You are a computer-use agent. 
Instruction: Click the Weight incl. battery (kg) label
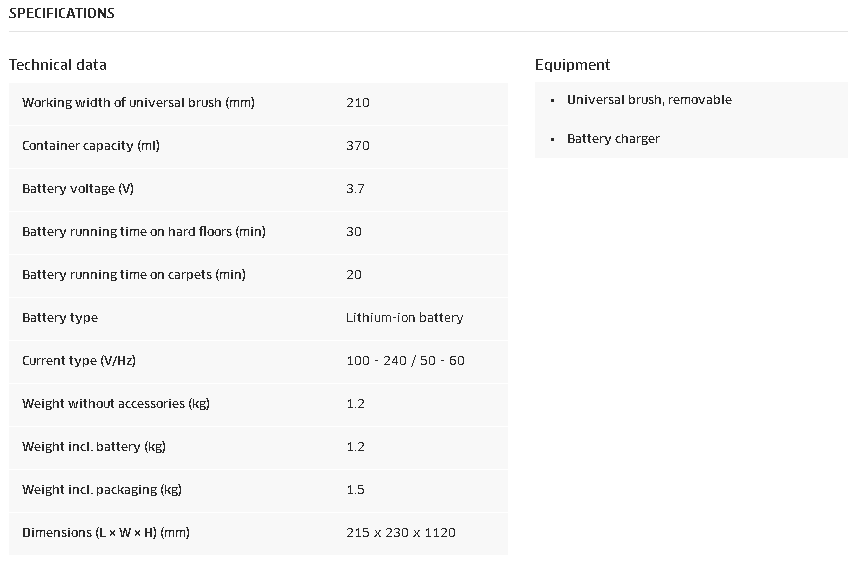pos(94,447)
